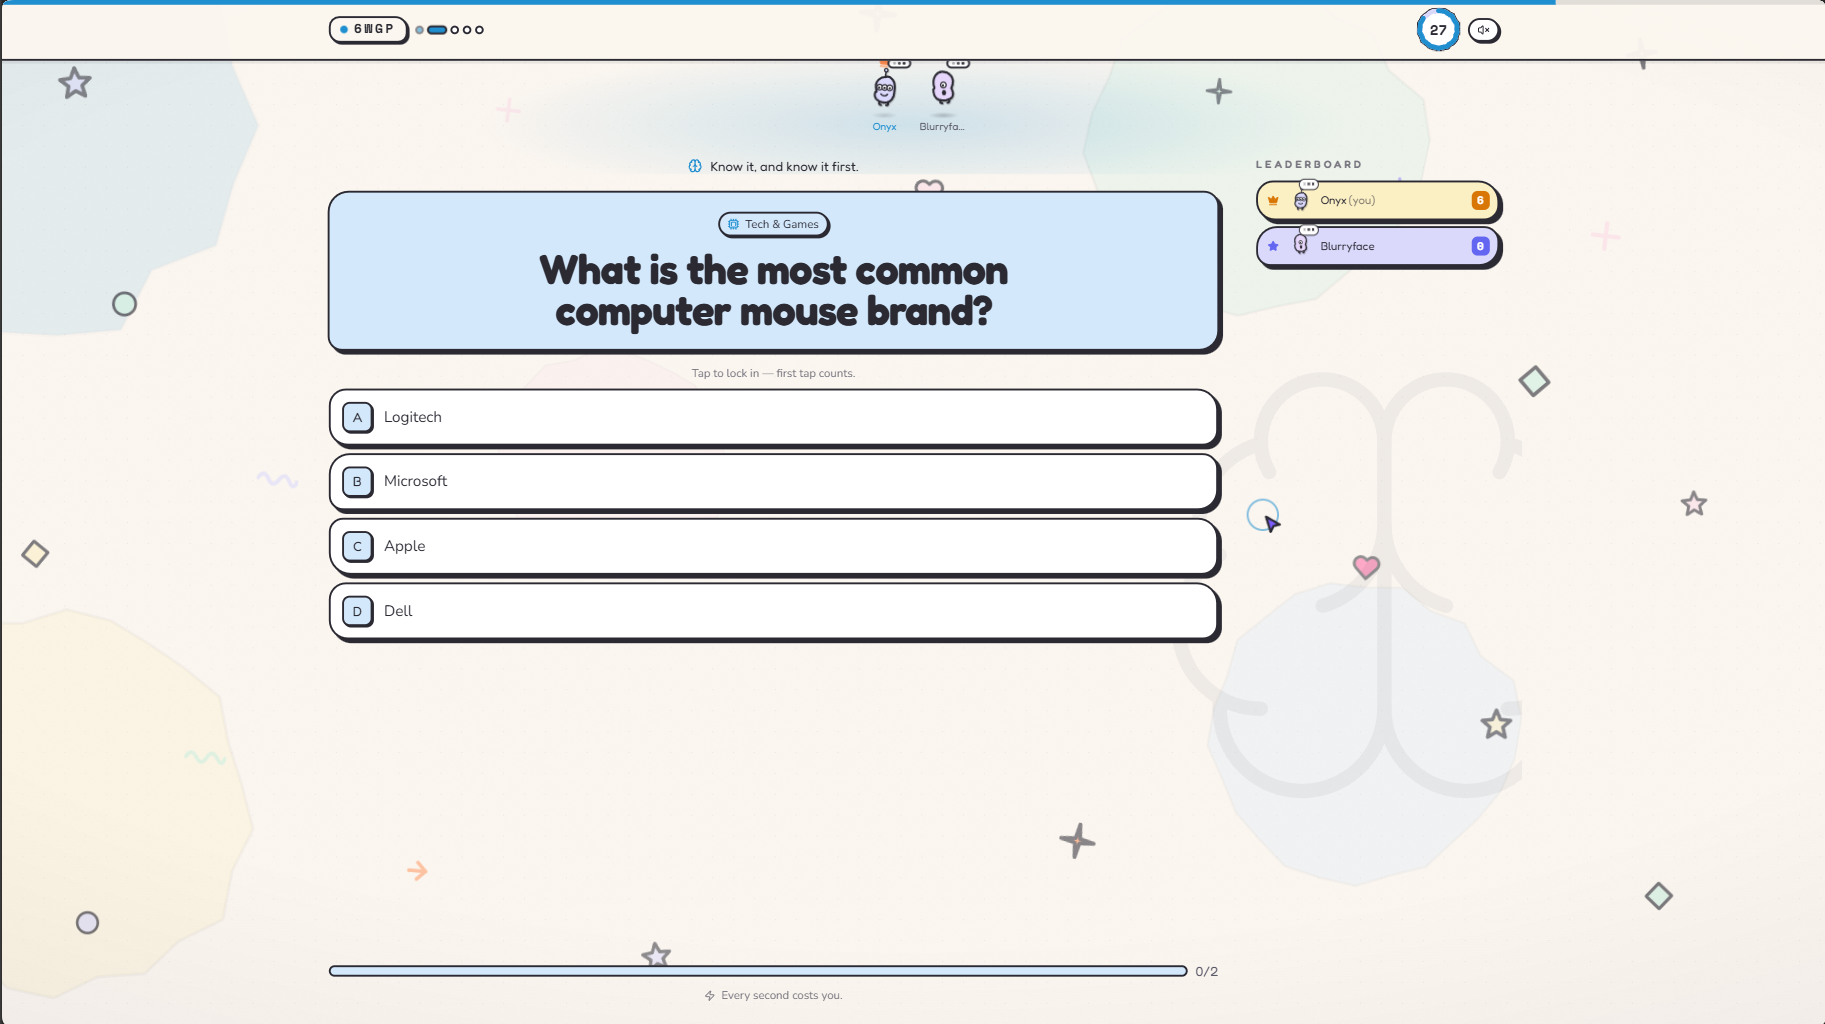Click the question card text
The height and width of the screenshot is (1024, 1825).
(774, 291)
